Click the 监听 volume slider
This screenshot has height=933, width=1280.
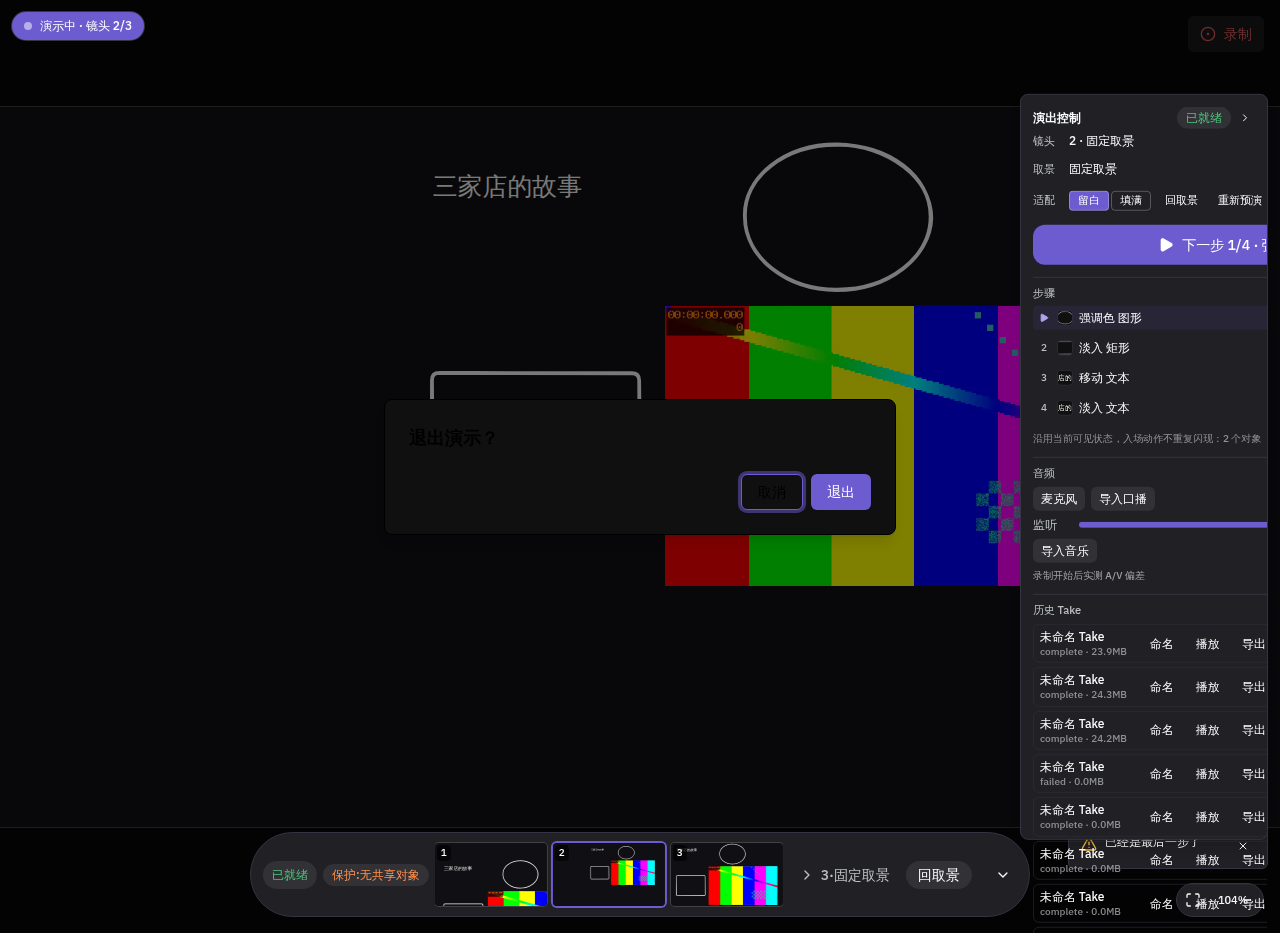(x=1173, y=524)
